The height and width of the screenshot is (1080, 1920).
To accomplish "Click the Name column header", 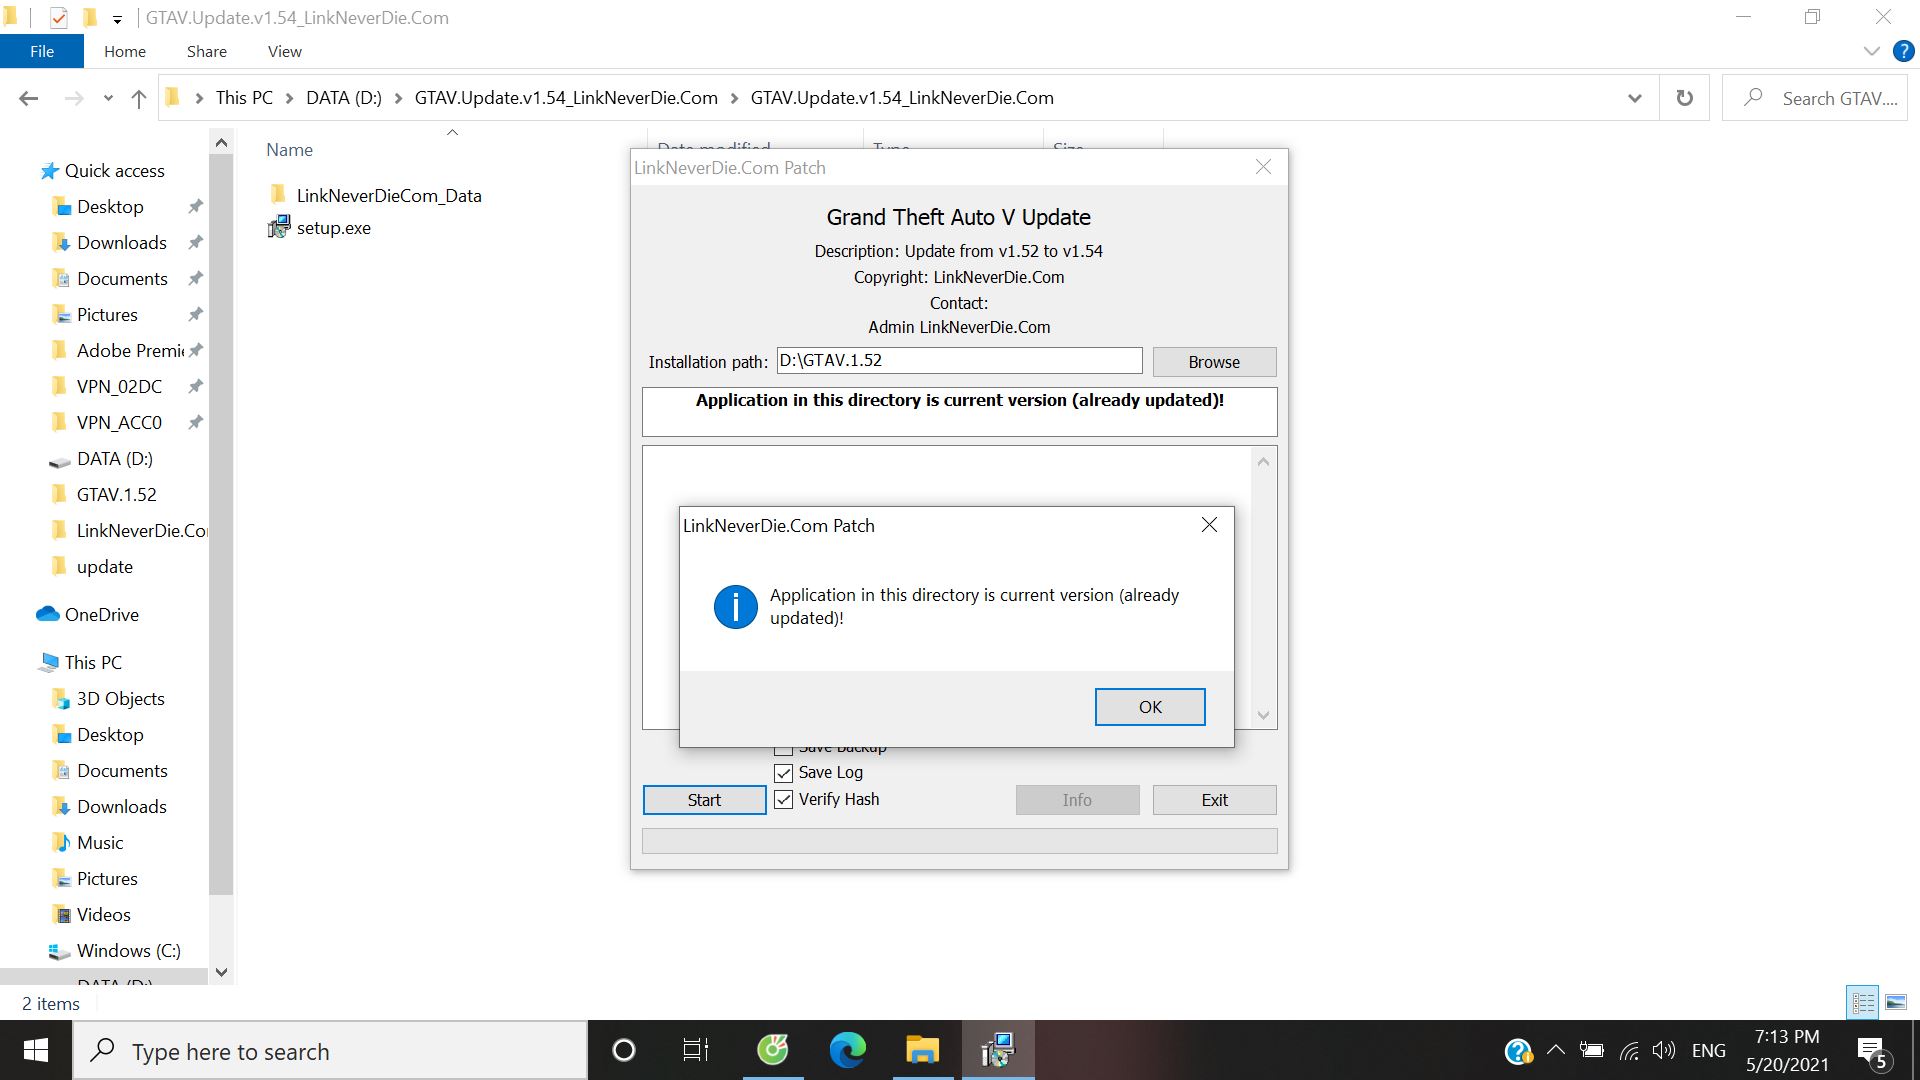I will tap(289, 150).
